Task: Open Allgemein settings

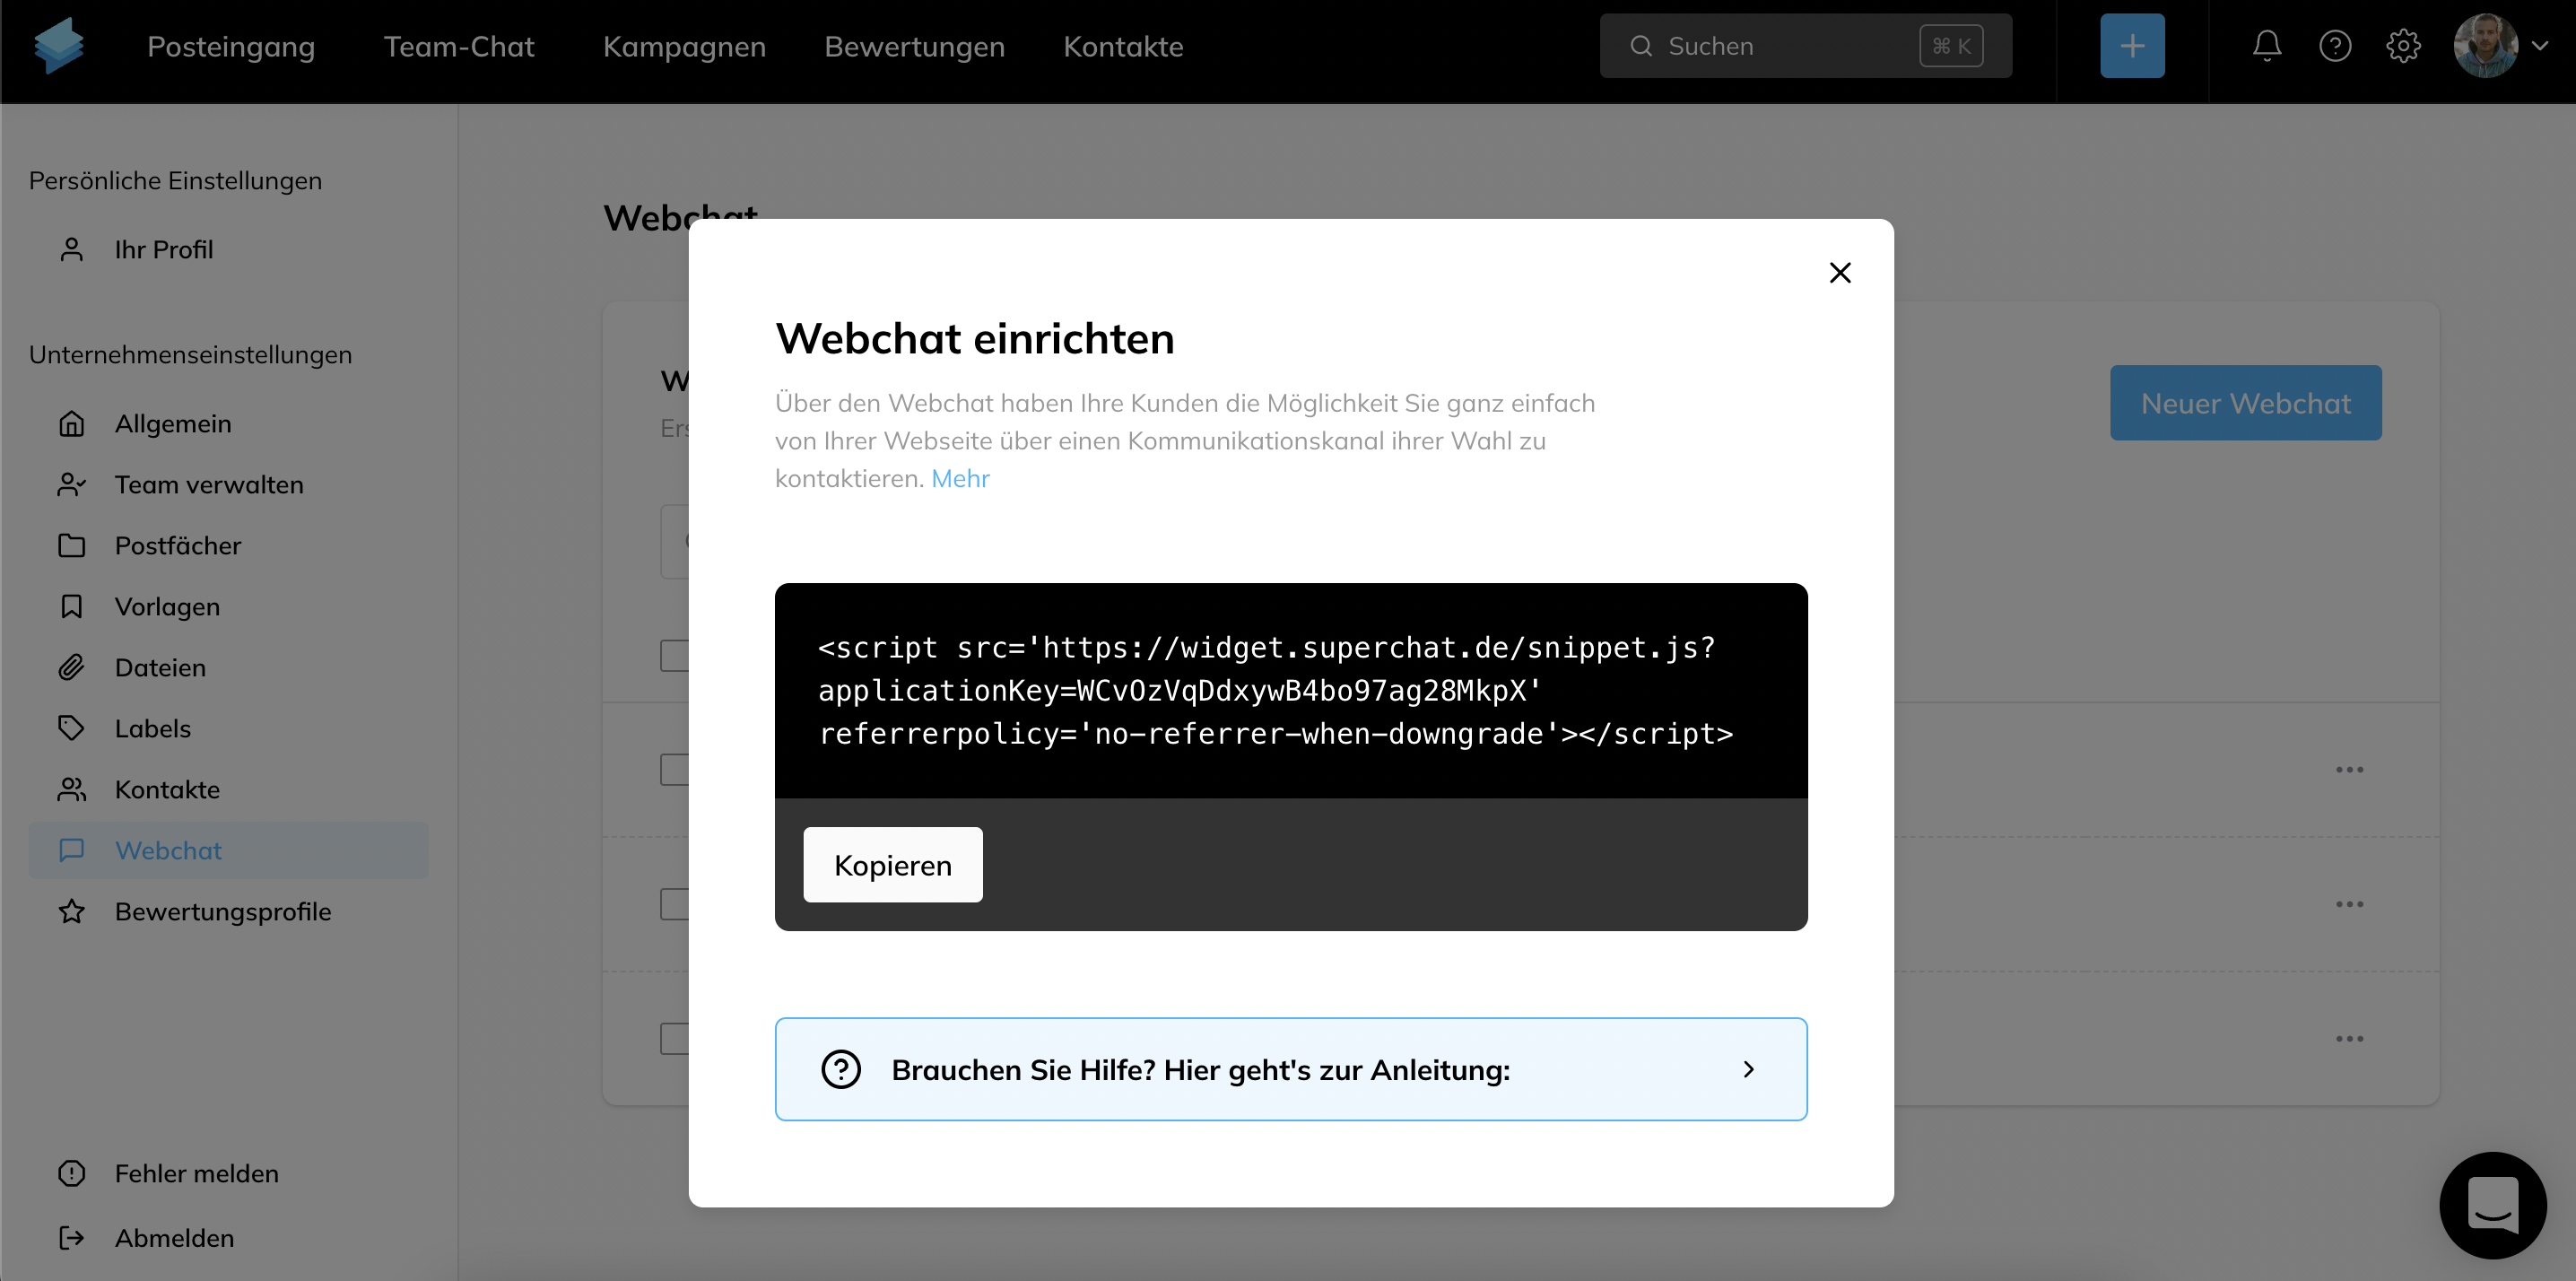Action: [x=173, y=424]
